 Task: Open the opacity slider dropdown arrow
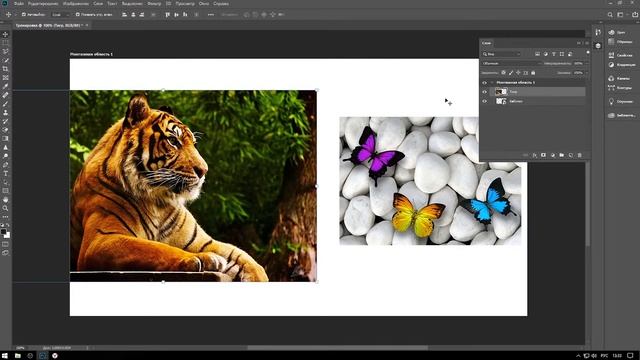point(587,63)
